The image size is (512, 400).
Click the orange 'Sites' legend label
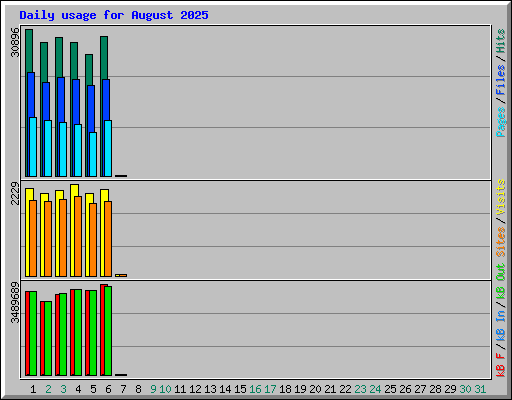pyautogui.click(x=501, y=242)
